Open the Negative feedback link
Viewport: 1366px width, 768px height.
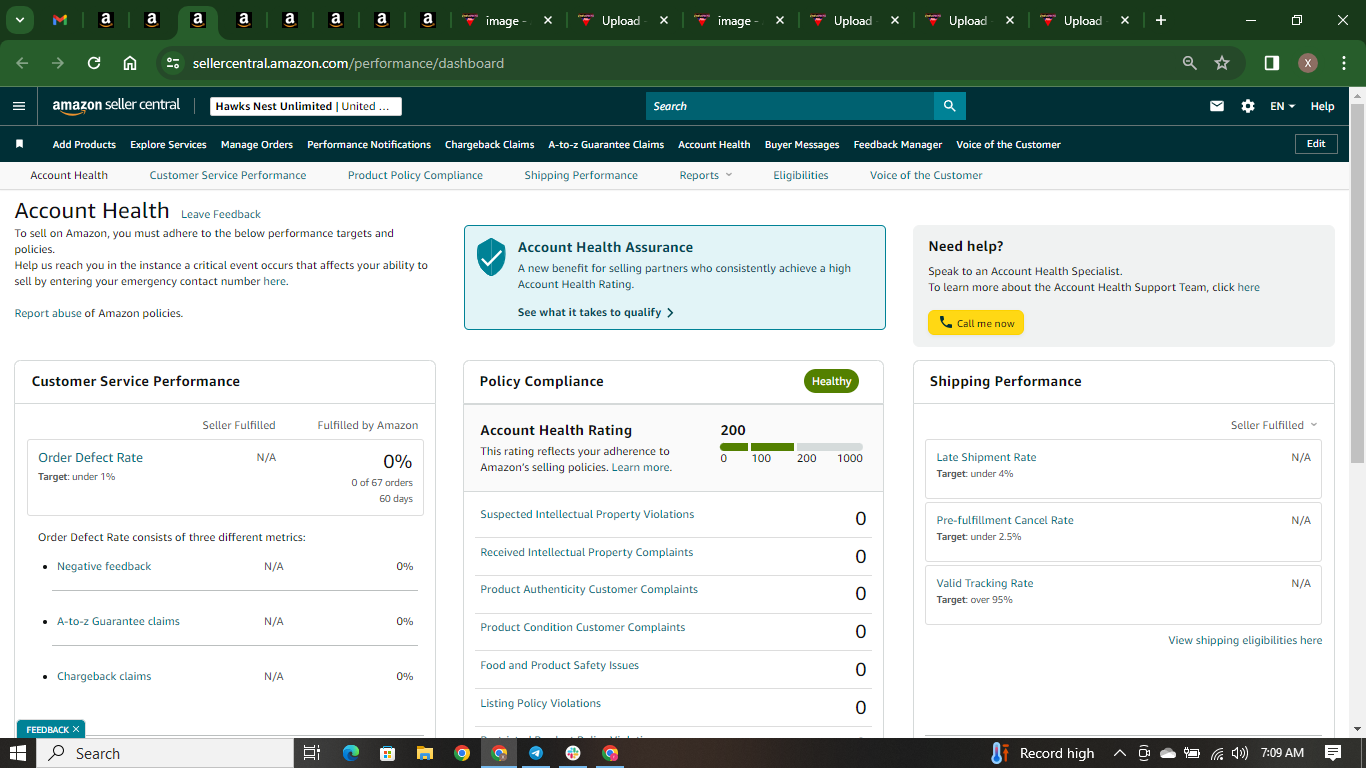pos(104,566)
